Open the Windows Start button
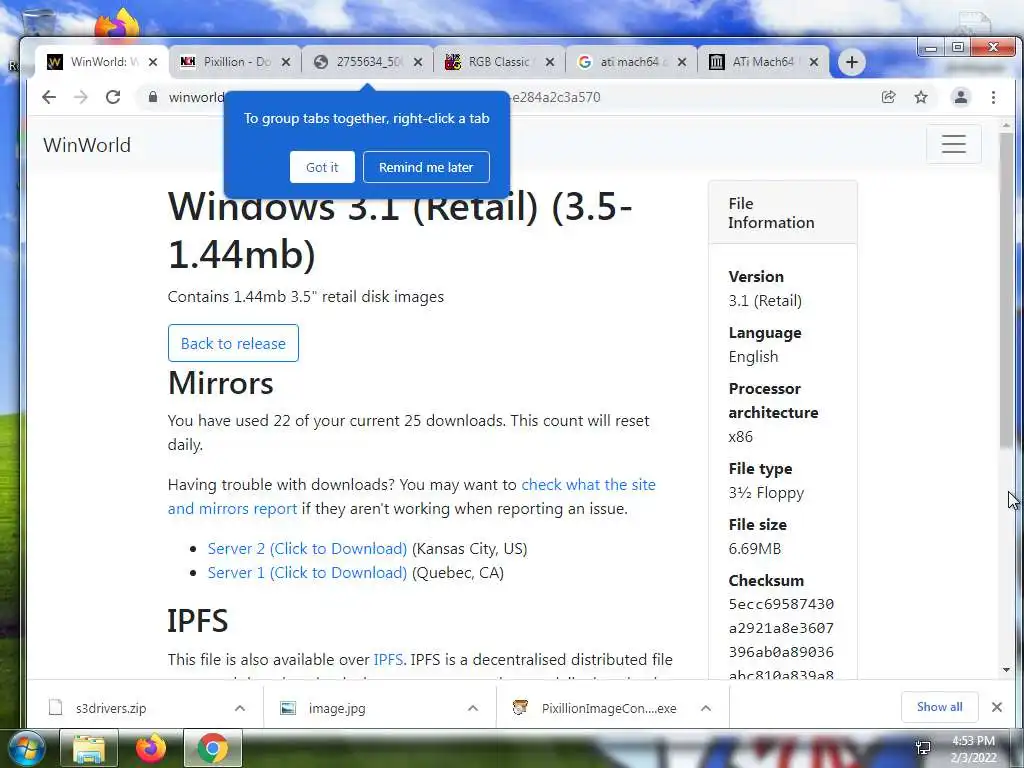Image resolution: width=1024 pixels, height=768 pixels. click(x=27, y=748)
